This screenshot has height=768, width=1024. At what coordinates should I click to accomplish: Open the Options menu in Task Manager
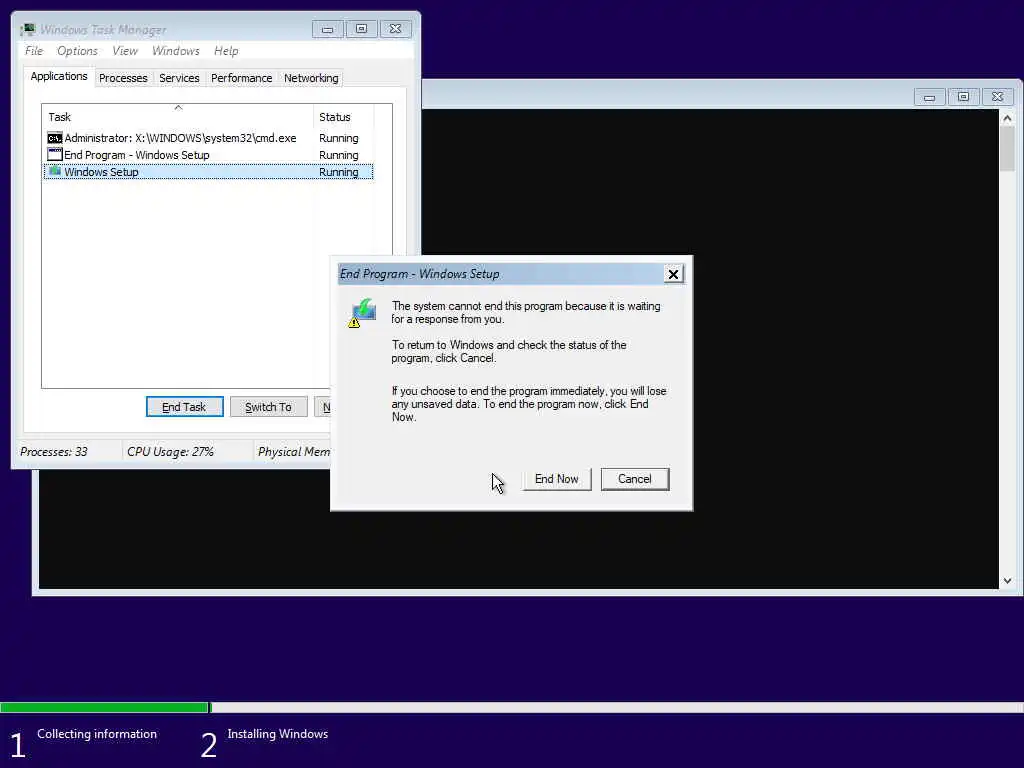tap(77, 51)
